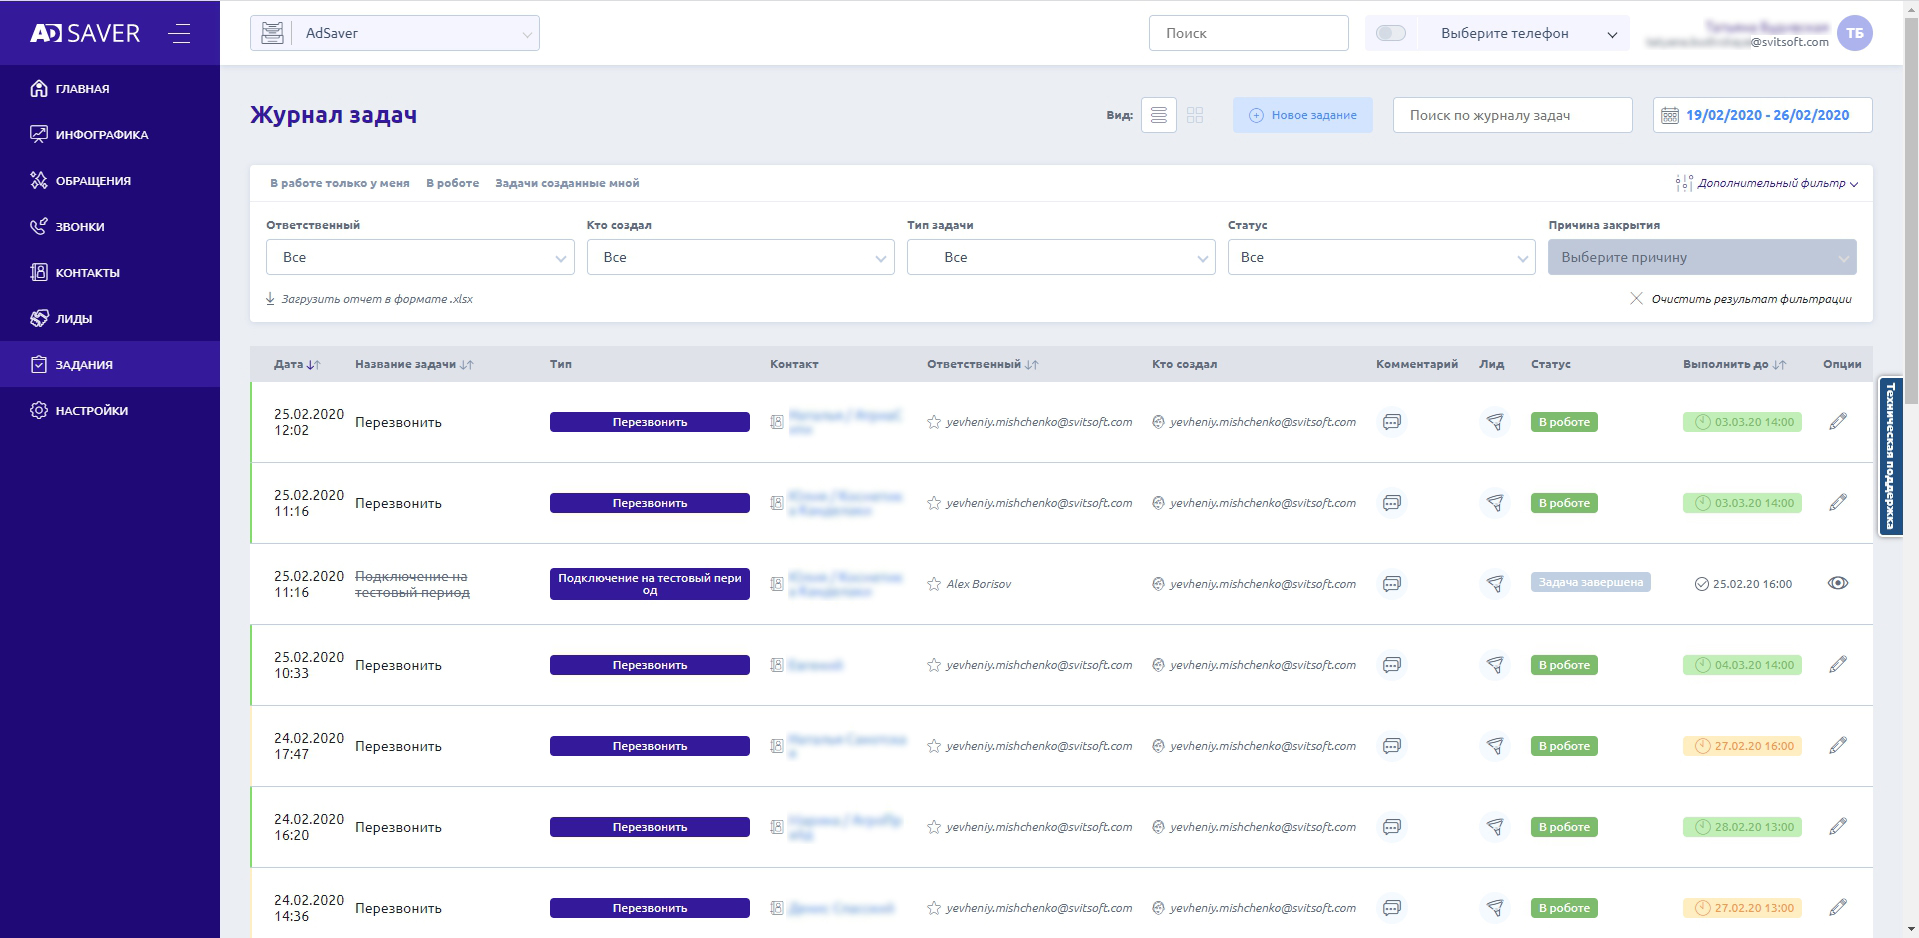This screenshot has height=938, width=1919.
Task: Click the Новое задание button
Action: [1302, 115]
